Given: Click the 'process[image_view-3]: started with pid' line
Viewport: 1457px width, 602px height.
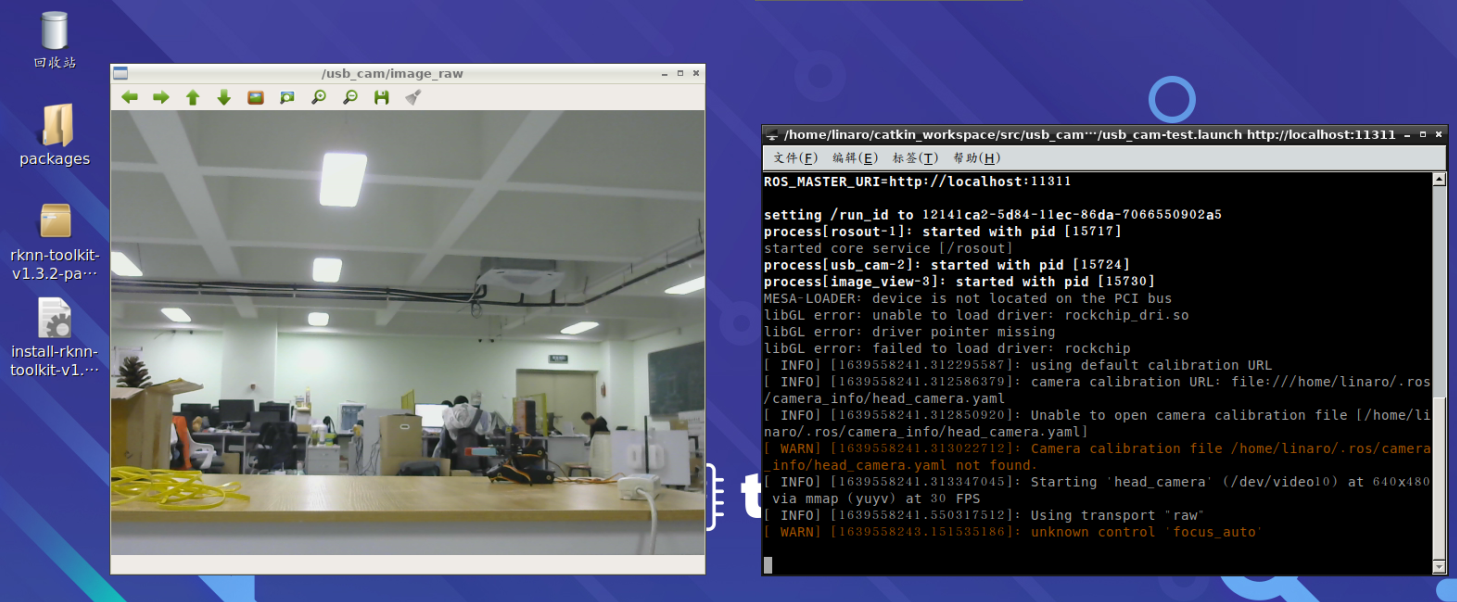Looking at the screenshot, I should [x=959, y=282].
